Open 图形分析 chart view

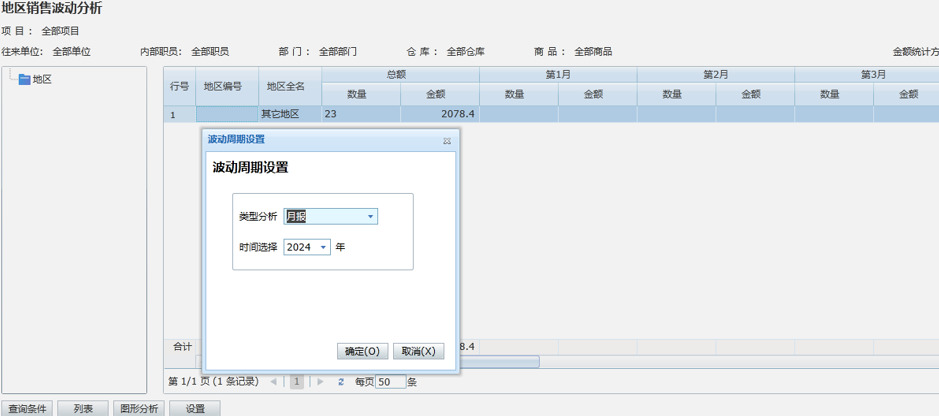tap(138, 408)
